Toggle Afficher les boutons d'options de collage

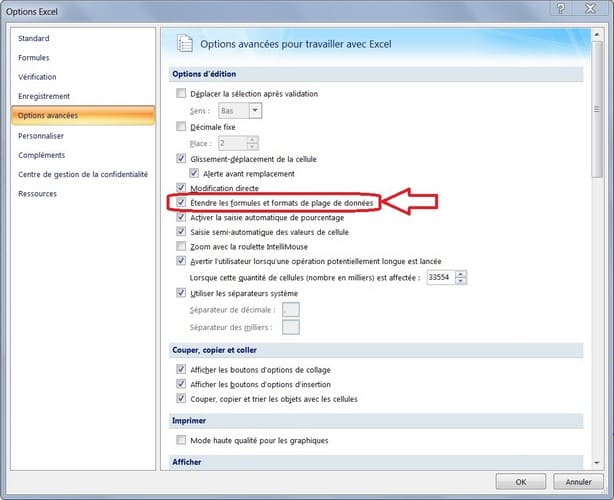[x=181, y=369]
